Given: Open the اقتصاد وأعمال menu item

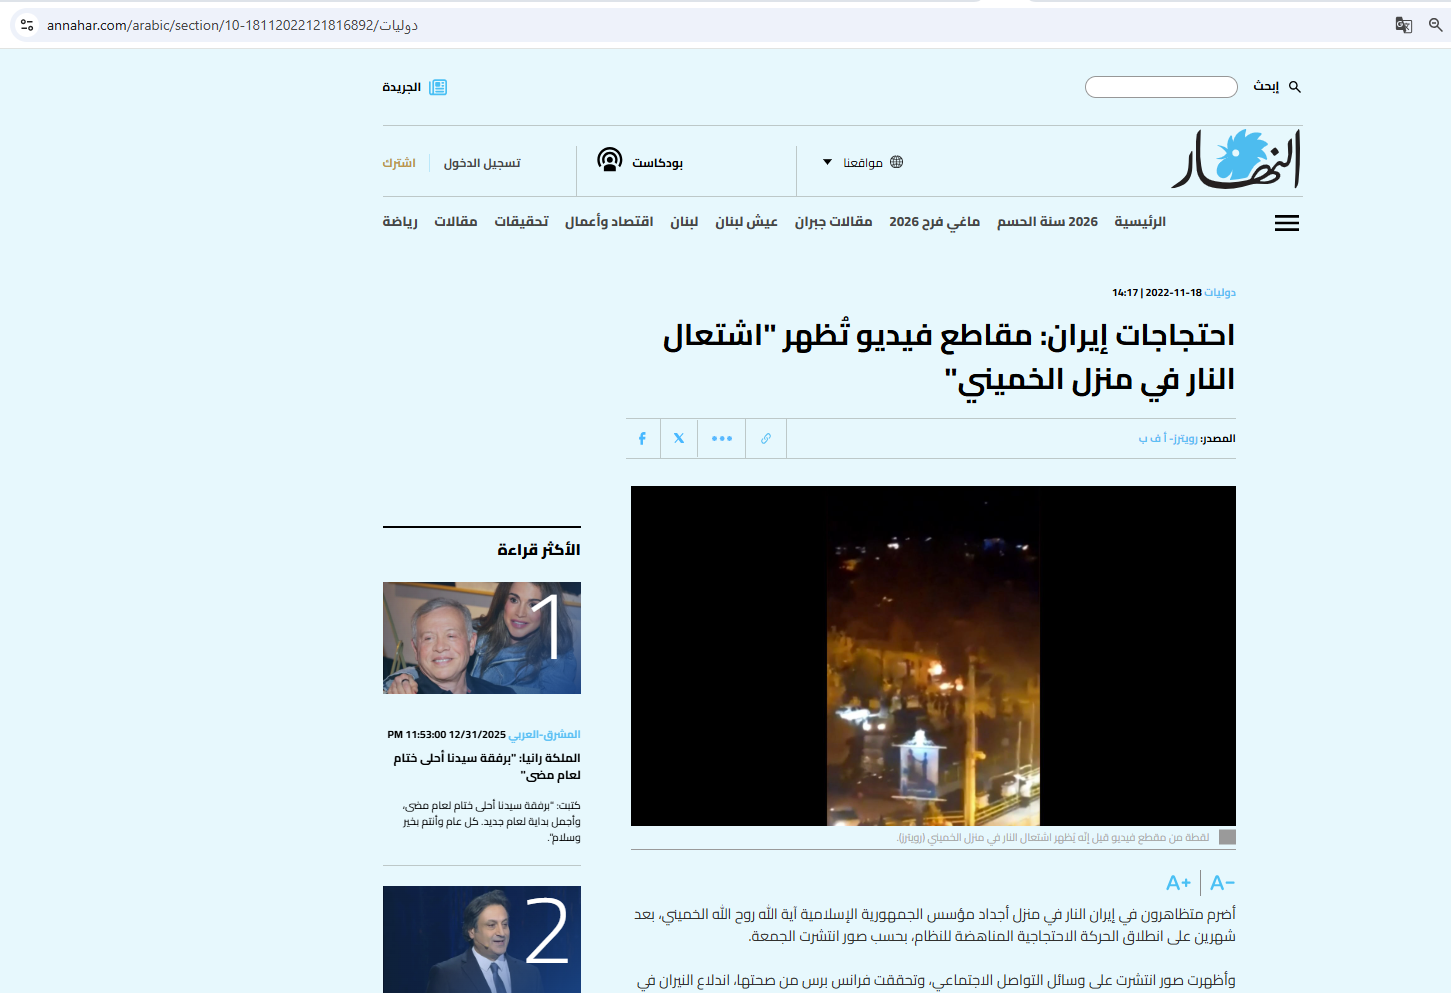Looking at the screenshot, I should (x=609, y=222).
